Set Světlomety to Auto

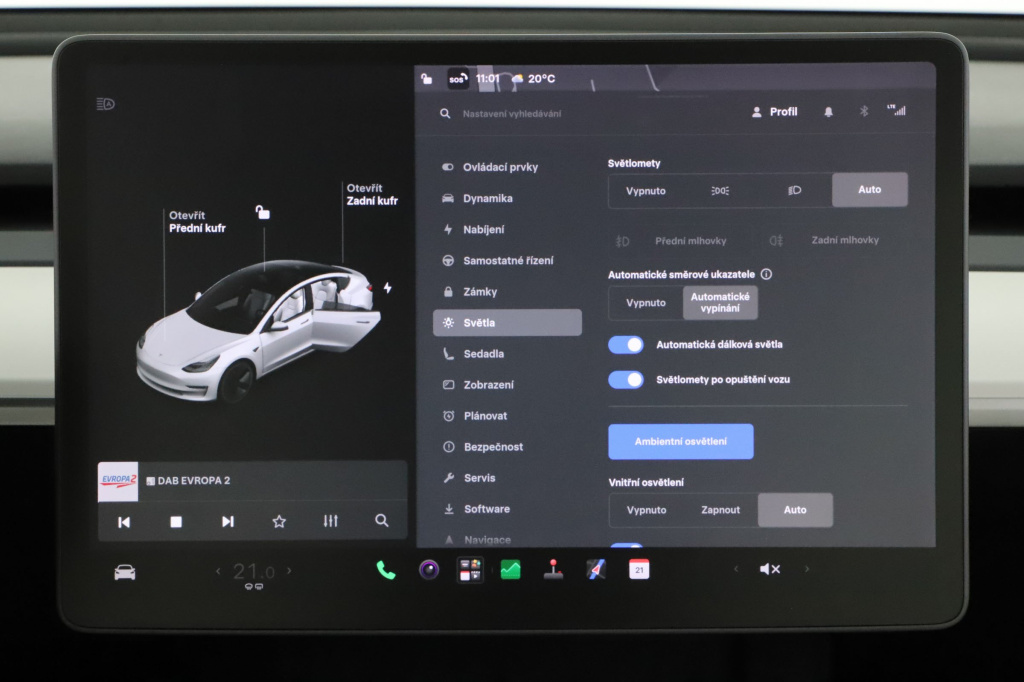tap(869, 189)
